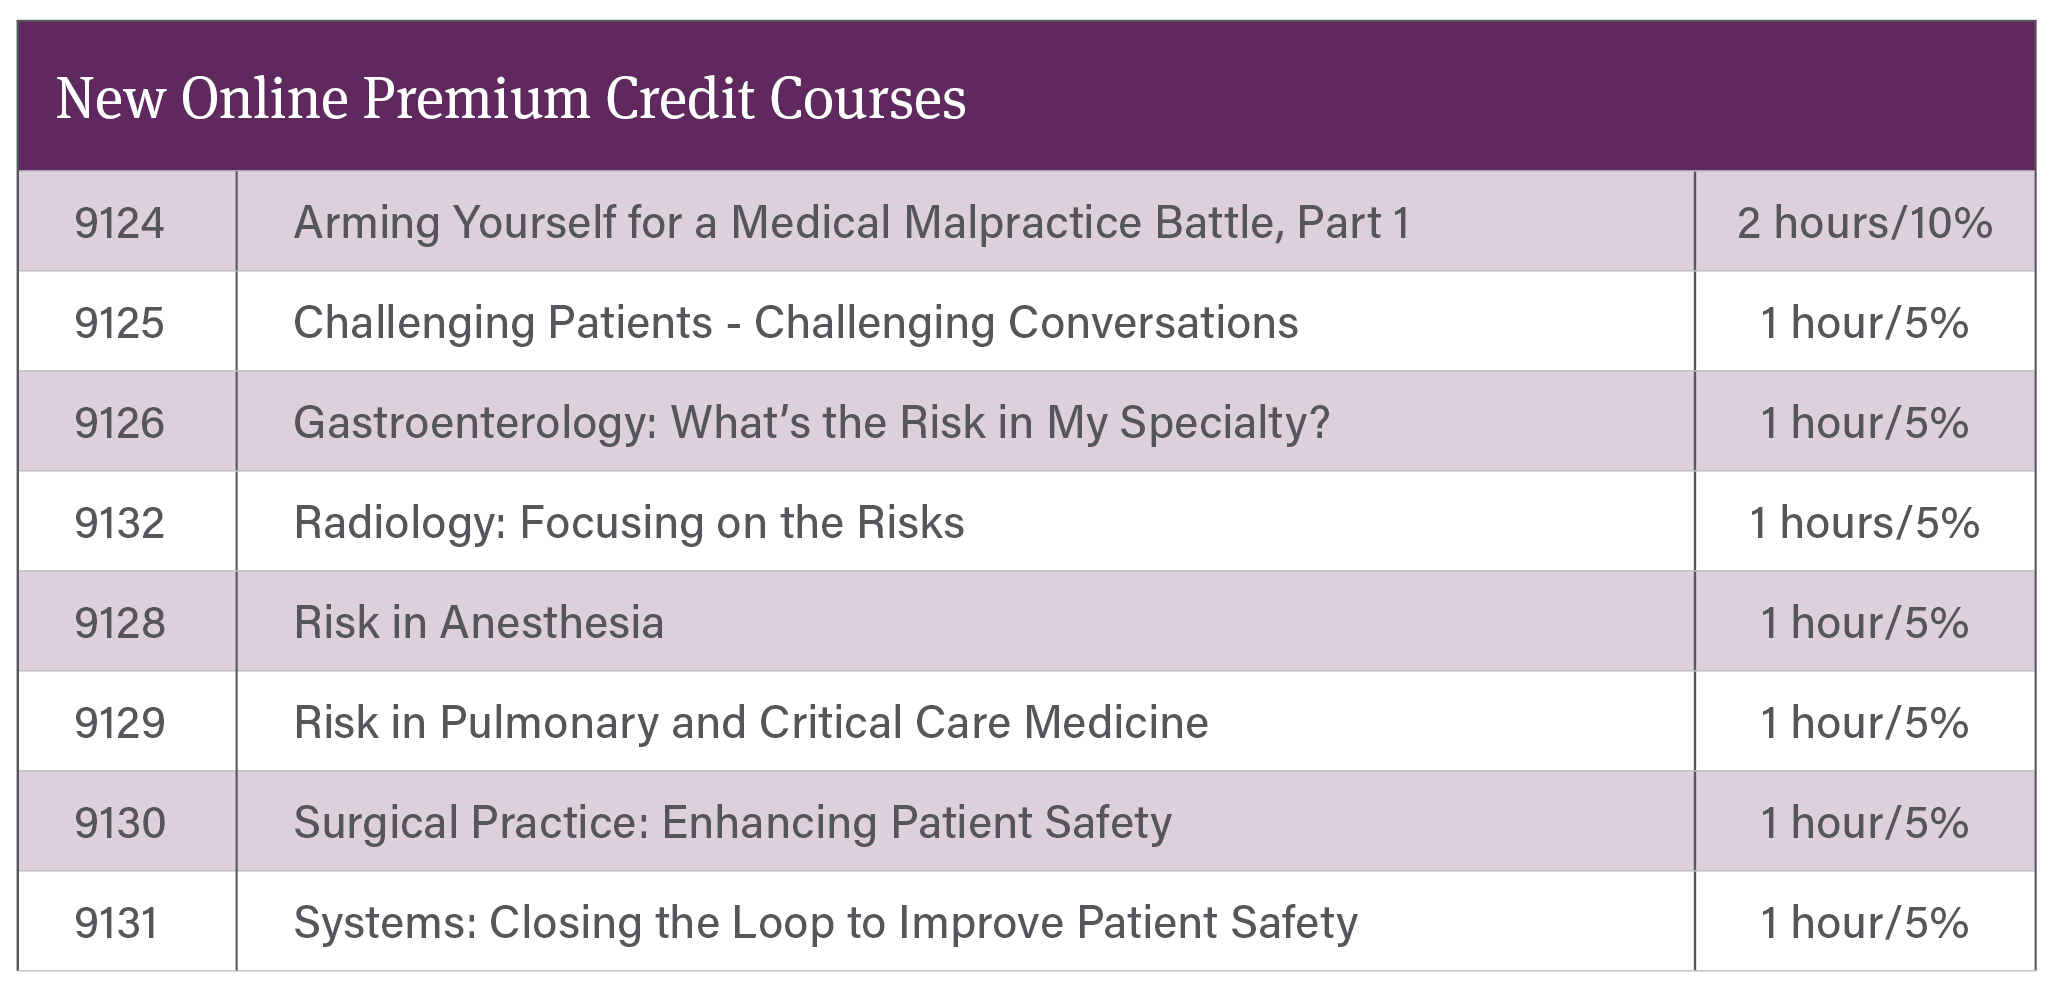2050x1000 pixels.
Task: Select course number 9130
Action: pyautogui.click(x=119, y=822)
